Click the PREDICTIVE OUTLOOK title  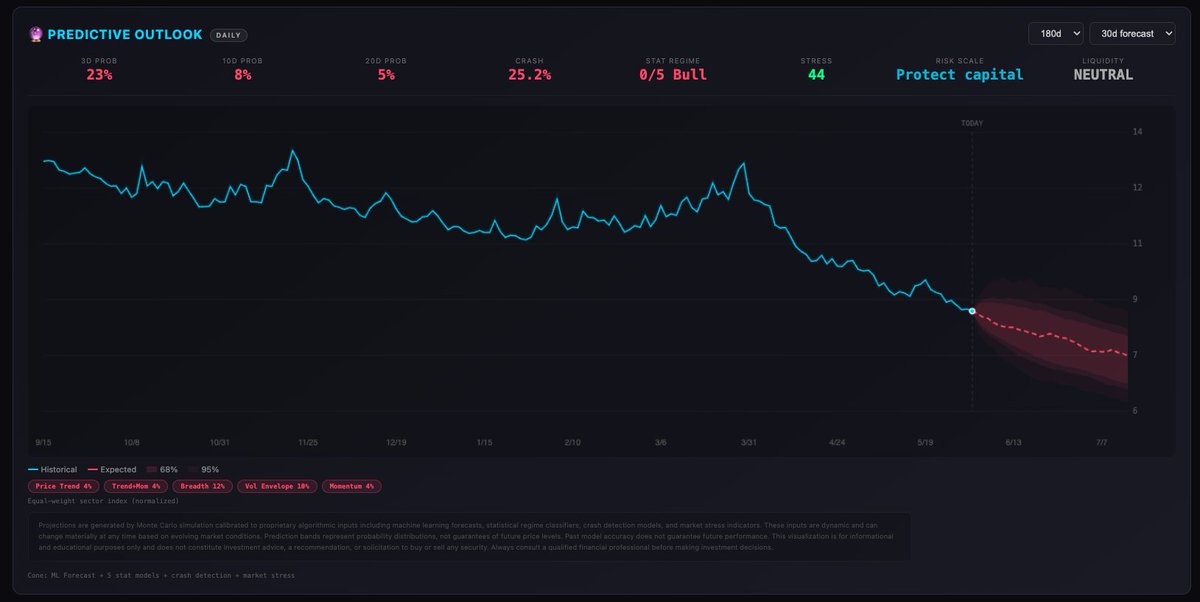[x=125, y=34]
